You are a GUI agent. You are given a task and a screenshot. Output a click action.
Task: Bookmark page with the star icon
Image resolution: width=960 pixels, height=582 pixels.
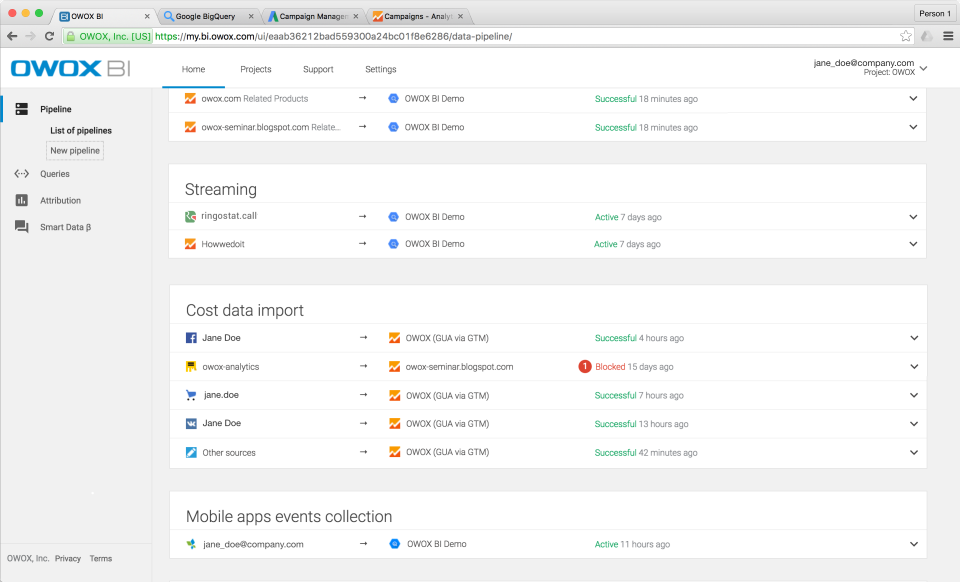coord(906,36)
